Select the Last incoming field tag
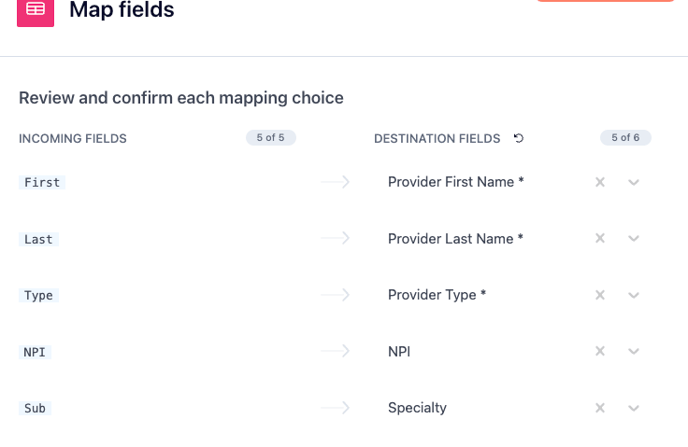 [x=39, y=239]
